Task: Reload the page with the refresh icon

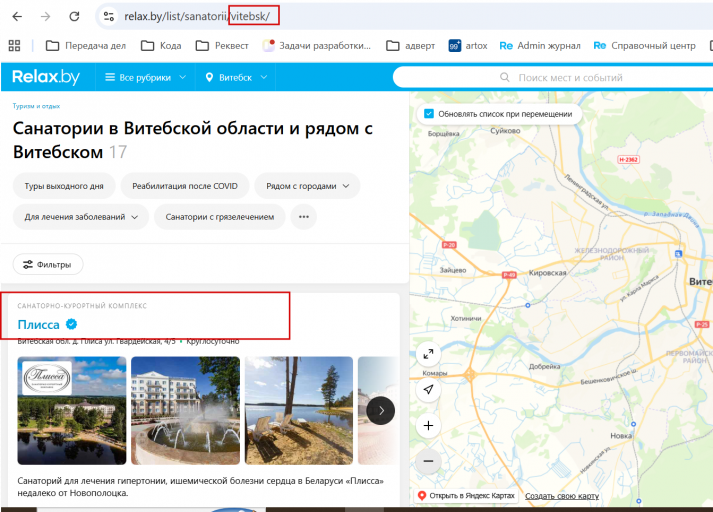Action: tap(74, 17)
